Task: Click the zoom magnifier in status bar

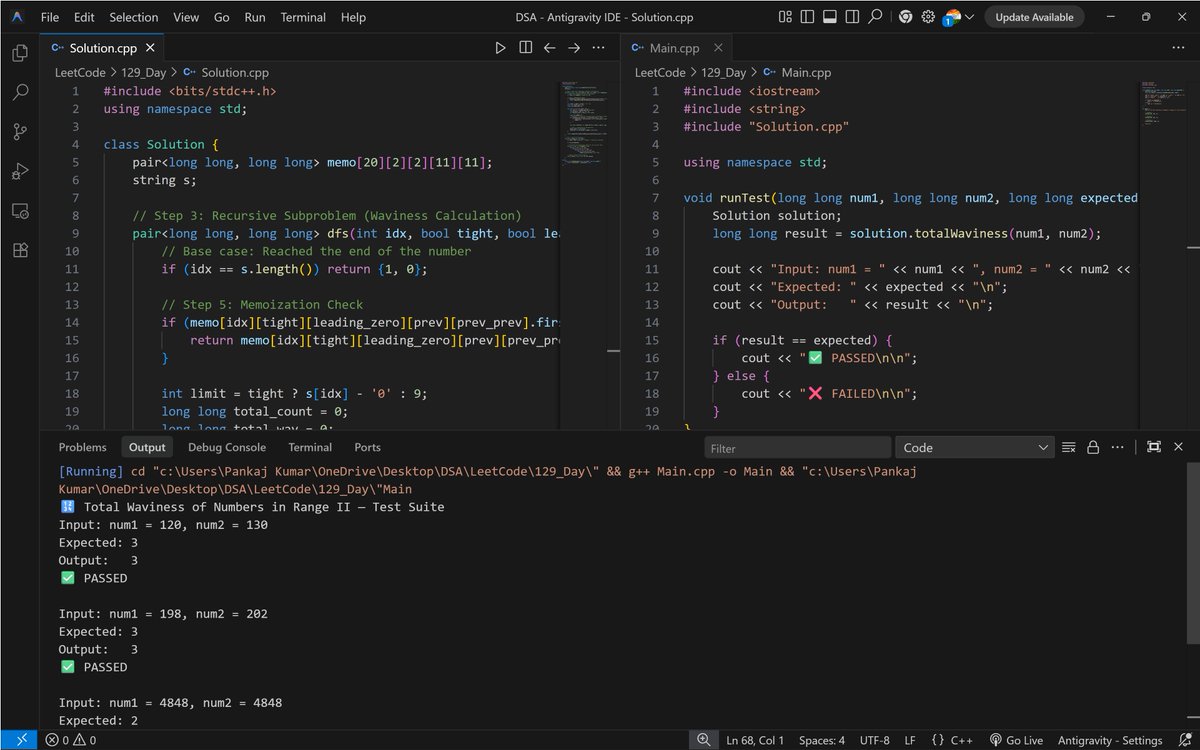Action: click(704, 740)
